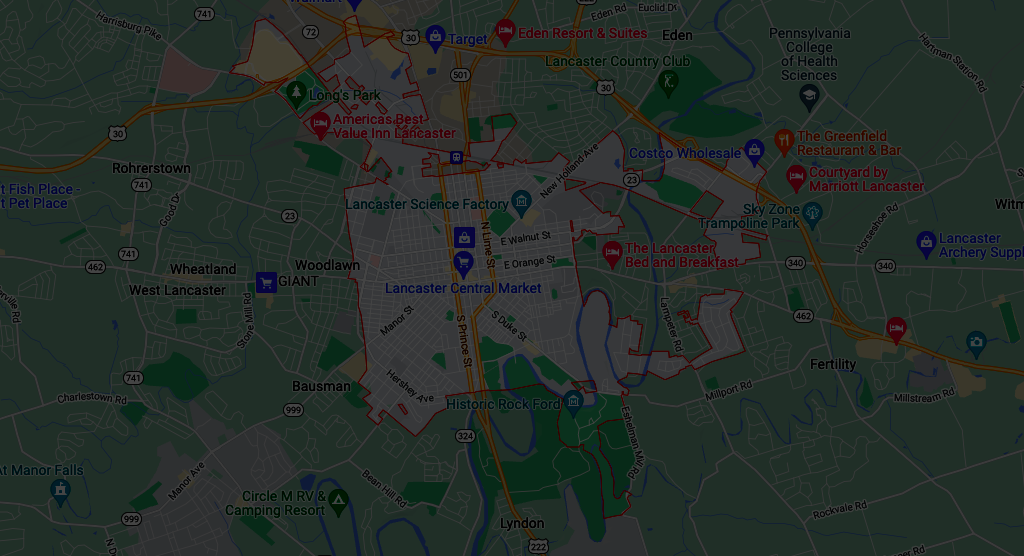Viewport: 1024px width, 556px height.
Task: Select the Woodlawn place name
Action: point(327,265)
